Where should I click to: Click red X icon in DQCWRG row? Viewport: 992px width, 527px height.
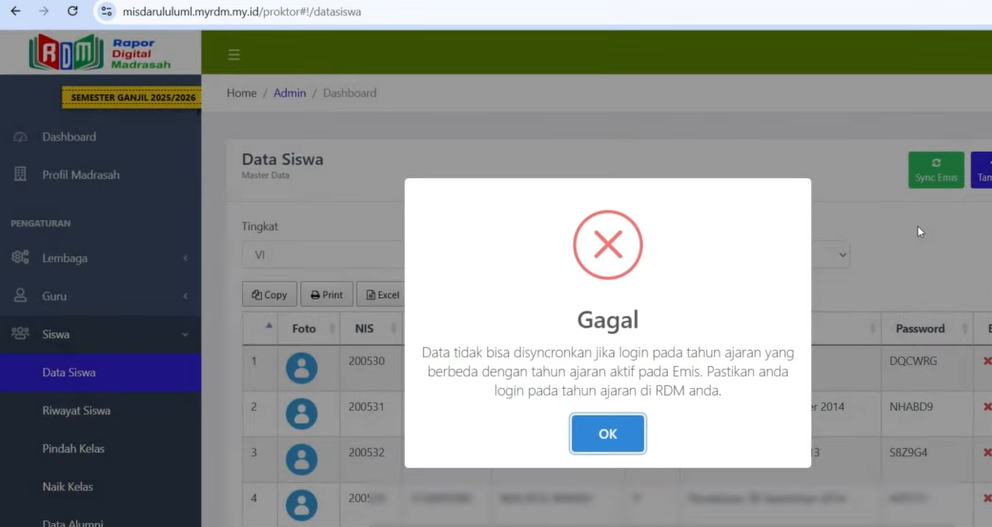pos(987,361)
